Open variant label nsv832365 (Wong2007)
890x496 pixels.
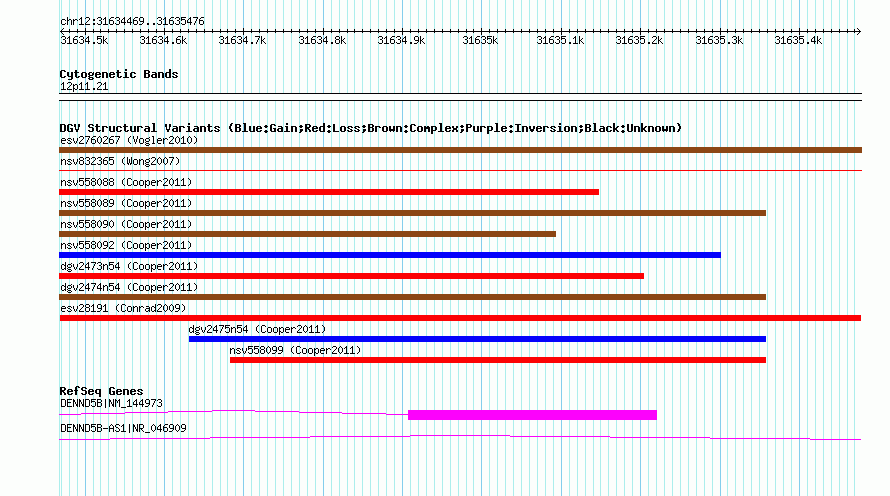pos(120,161)
